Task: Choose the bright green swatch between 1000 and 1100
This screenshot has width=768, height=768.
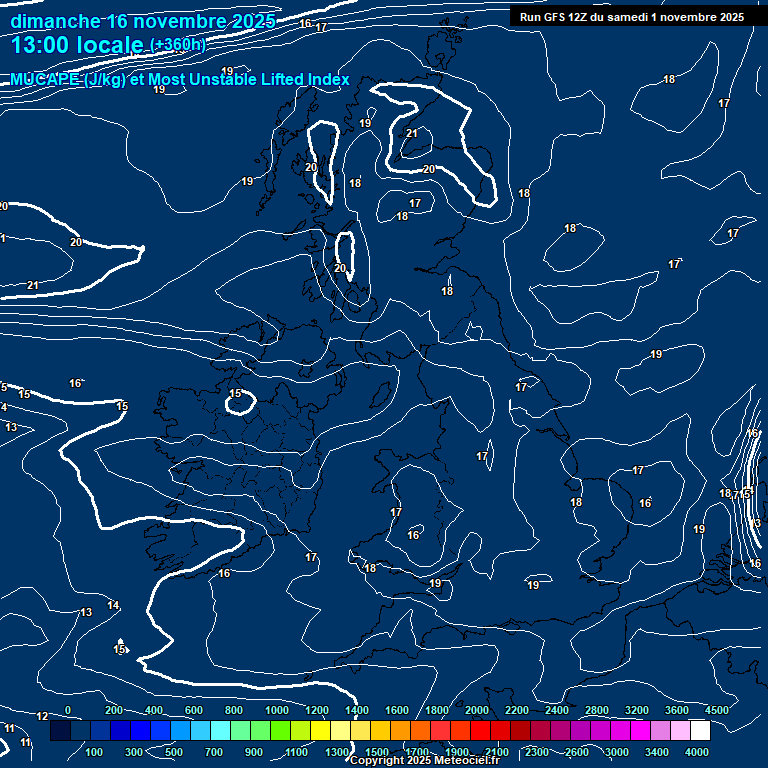Action: (281, 730)
